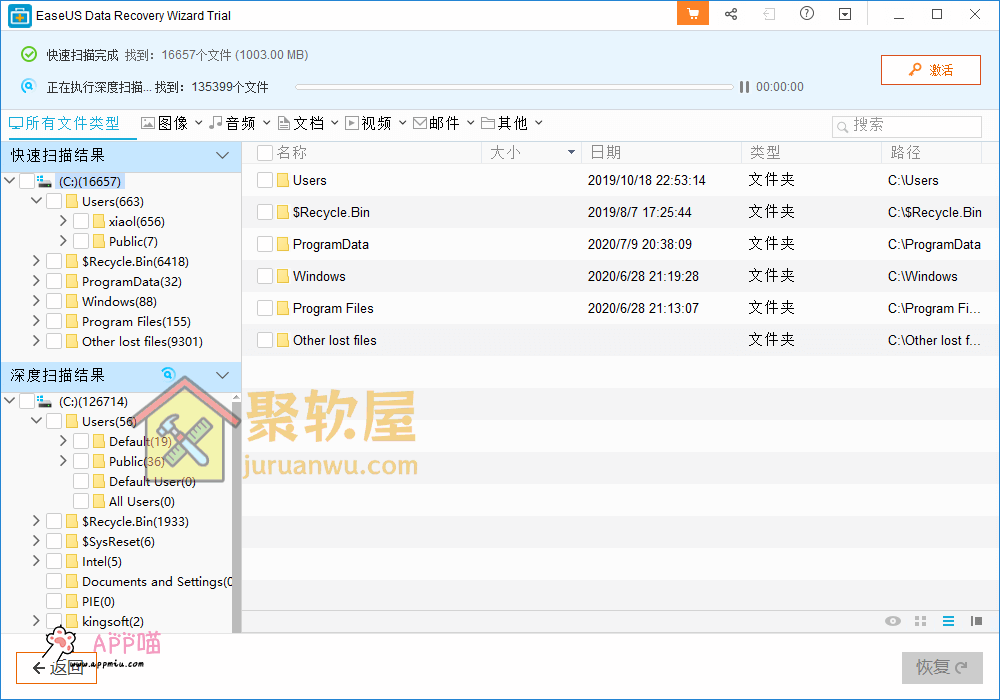The height and width of the screenshot is (700, 1000).
Task: Collapse the 快速扫描结果 panel
Action: tap(222, 156)
